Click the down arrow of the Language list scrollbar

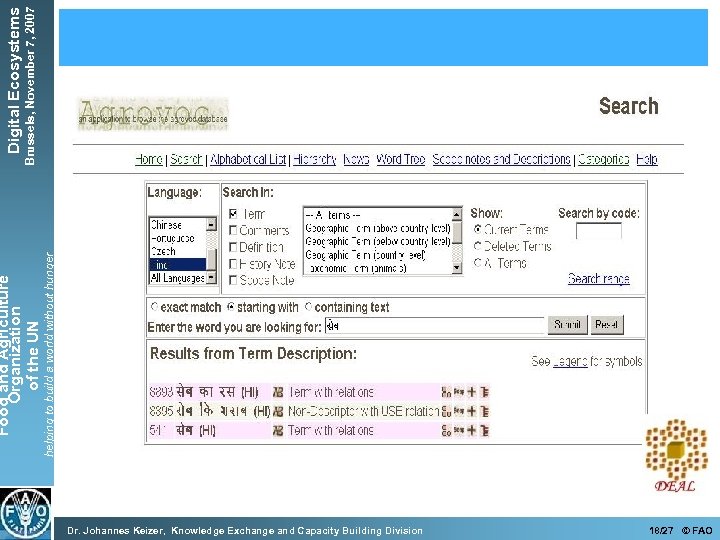point(211,277)
